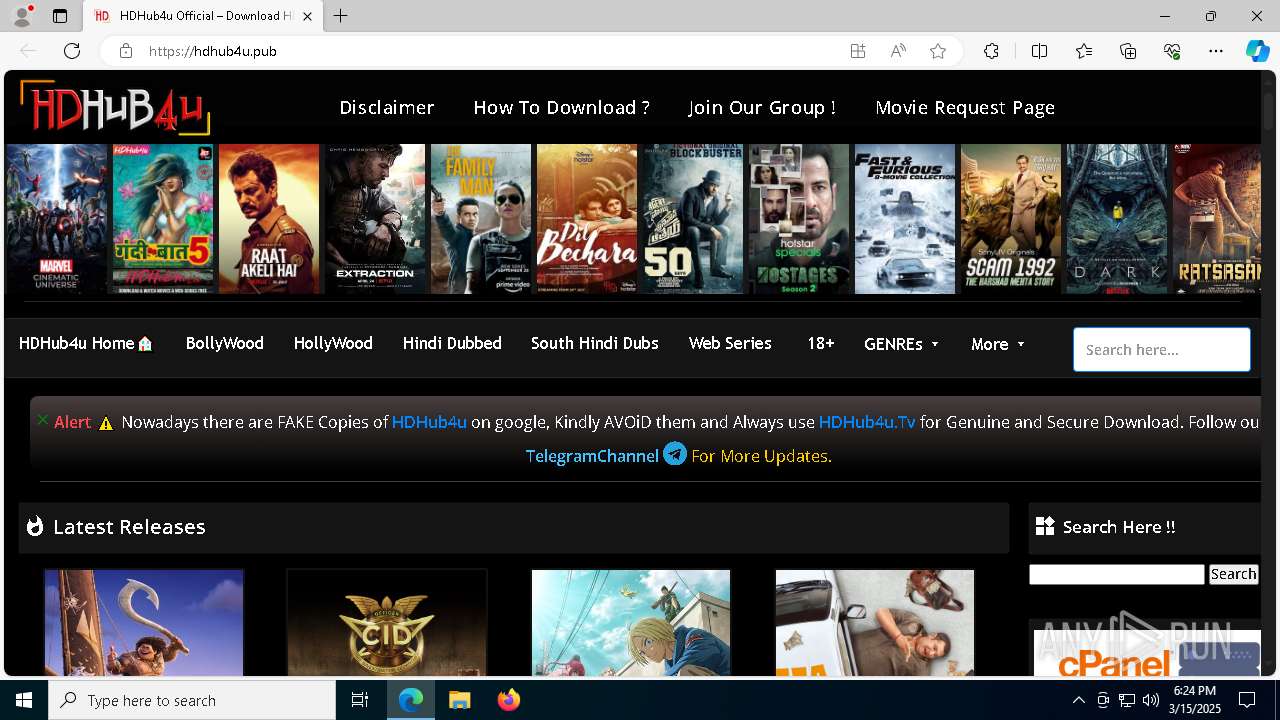Launch Copilot sidebar
1280x720 pixels.
[x=1257, y=51]
